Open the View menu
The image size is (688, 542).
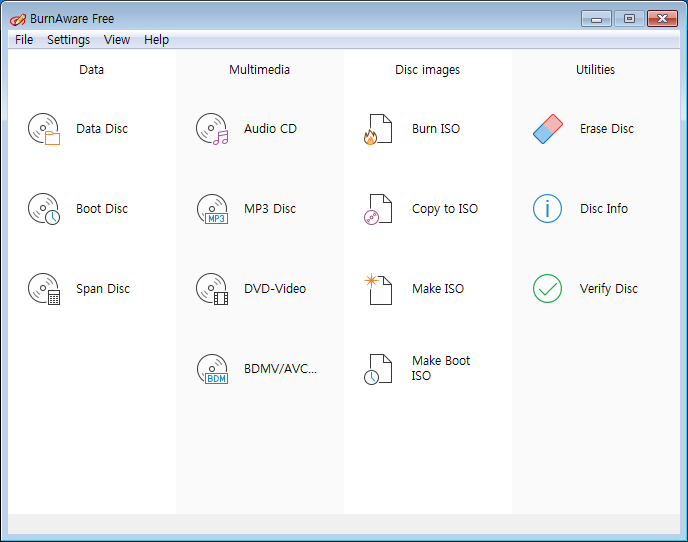click(117, 39)
